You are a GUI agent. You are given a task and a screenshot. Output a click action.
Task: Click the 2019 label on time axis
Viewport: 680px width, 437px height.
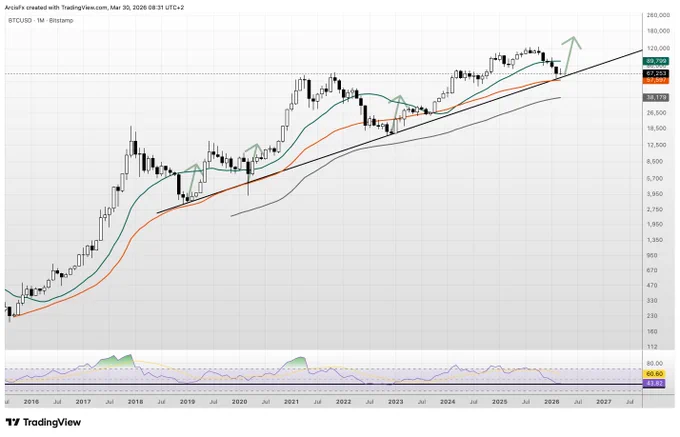coord(187,402)
